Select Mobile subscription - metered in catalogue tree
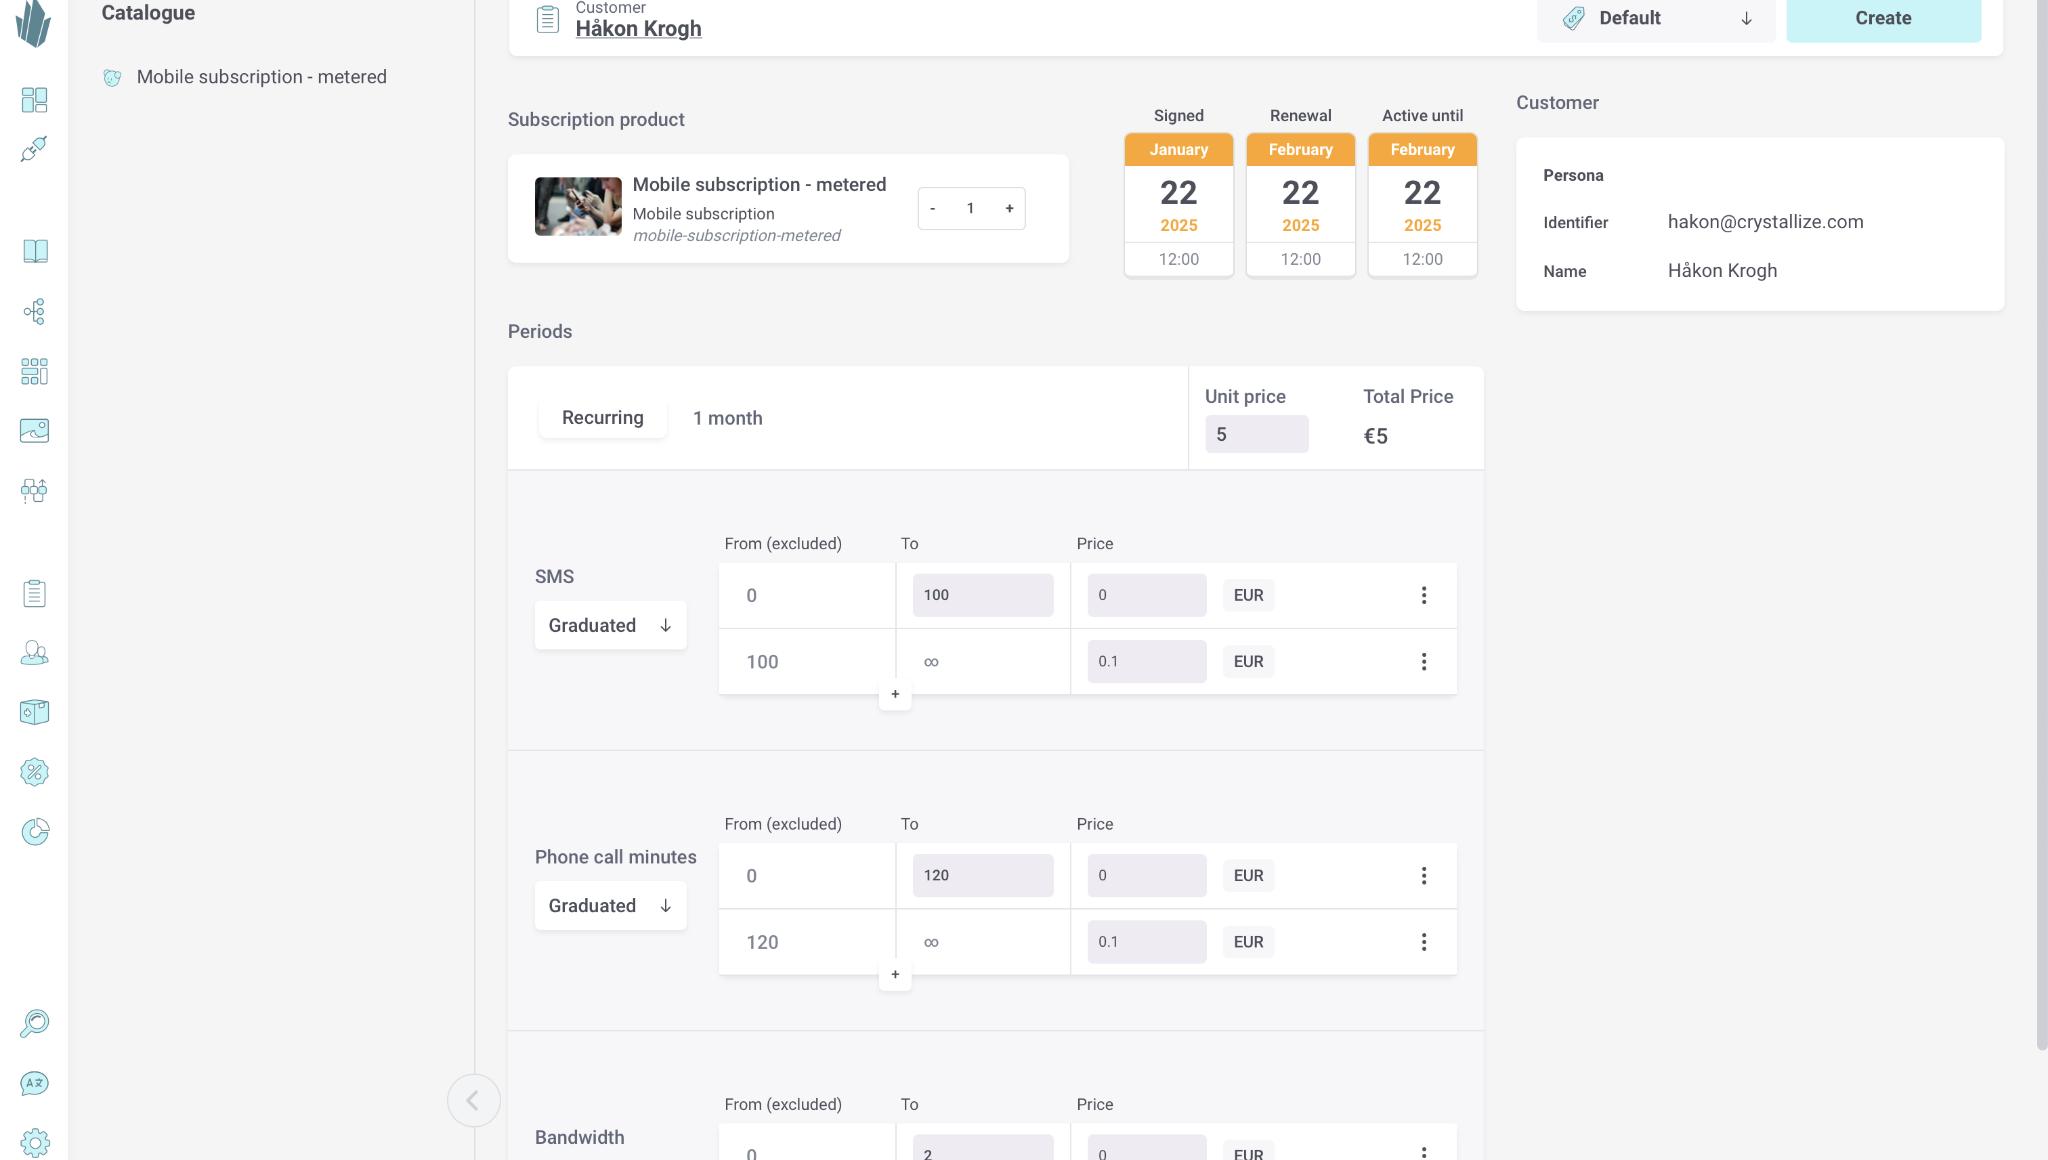This screenshot has width=2048, height=1160. click(261, 77)
